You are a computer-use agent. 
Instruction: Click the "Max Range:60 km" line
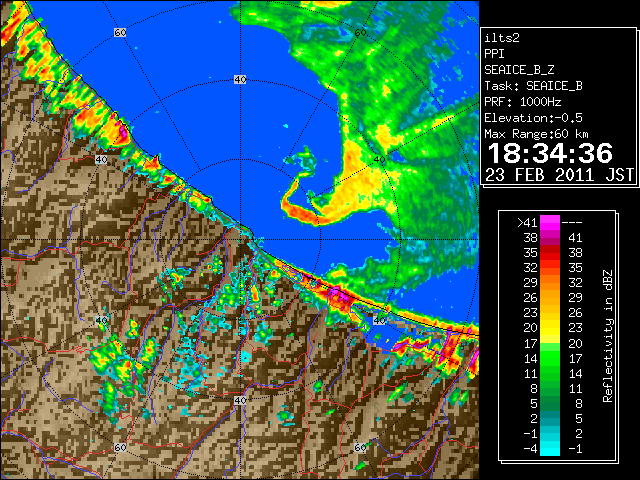[537, 134]
